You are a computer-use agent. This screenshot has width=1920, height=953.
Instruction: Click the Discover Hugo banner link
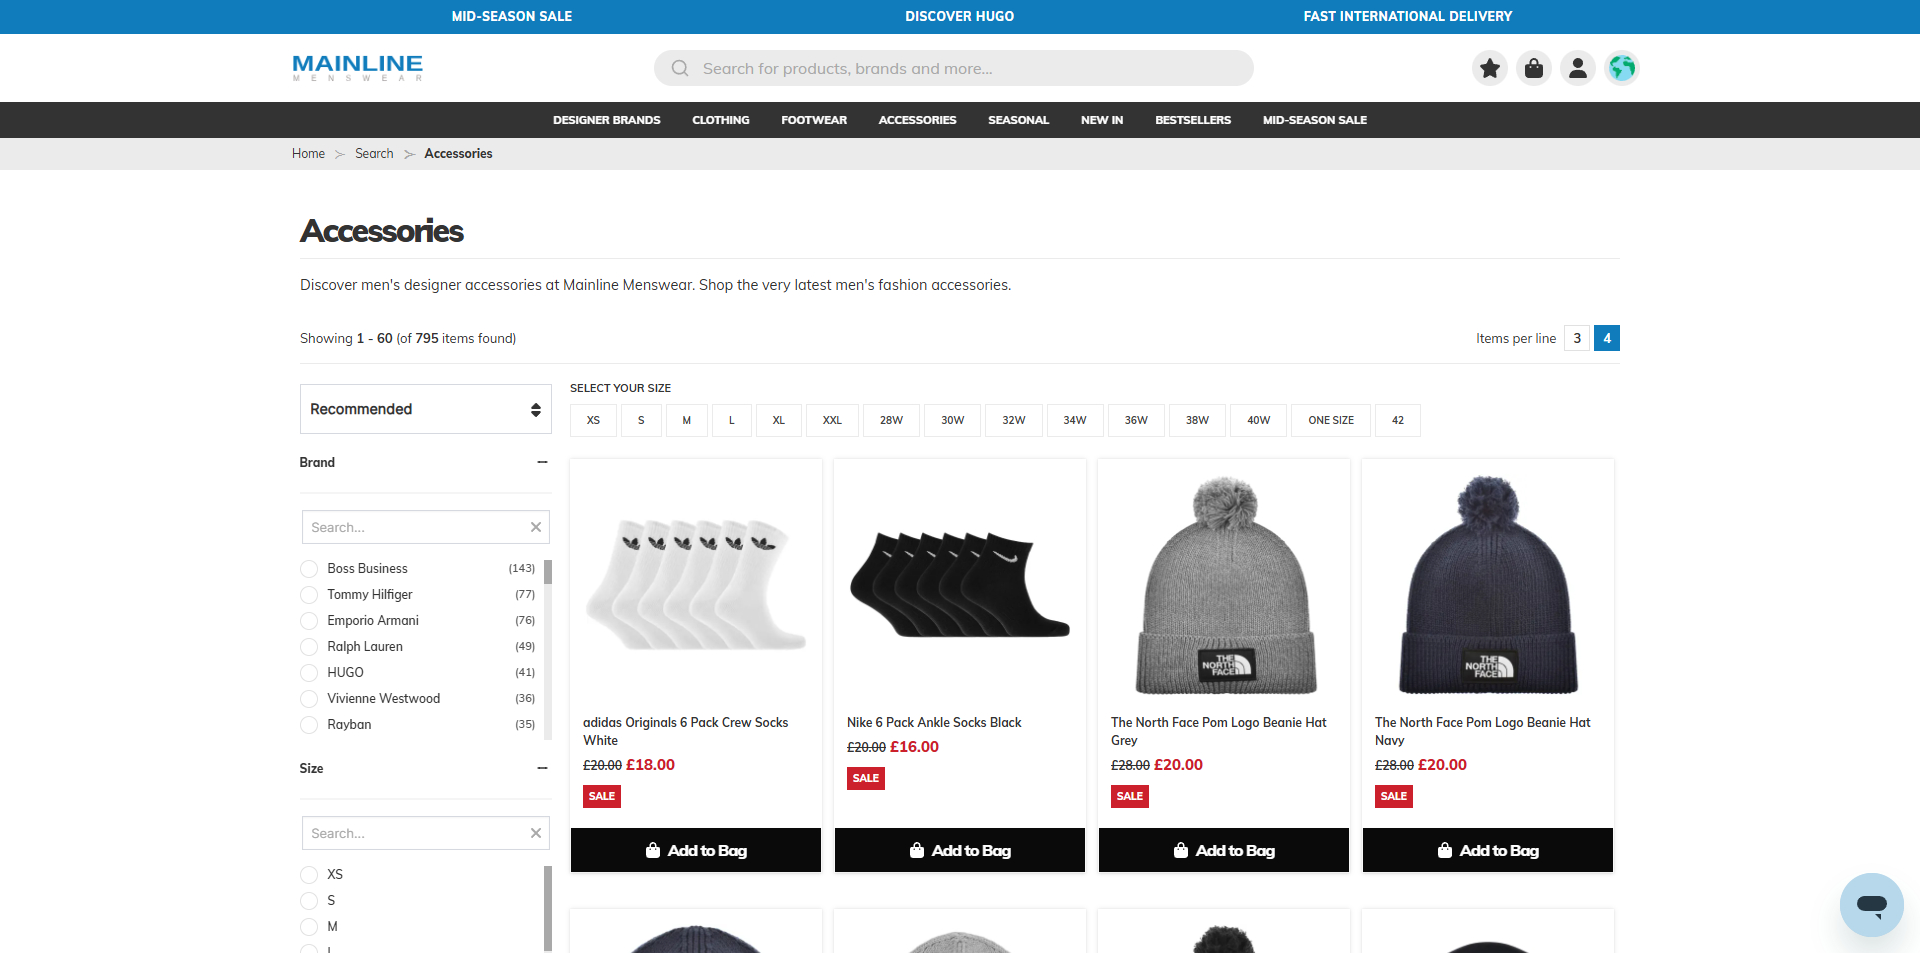click(960, 16)
